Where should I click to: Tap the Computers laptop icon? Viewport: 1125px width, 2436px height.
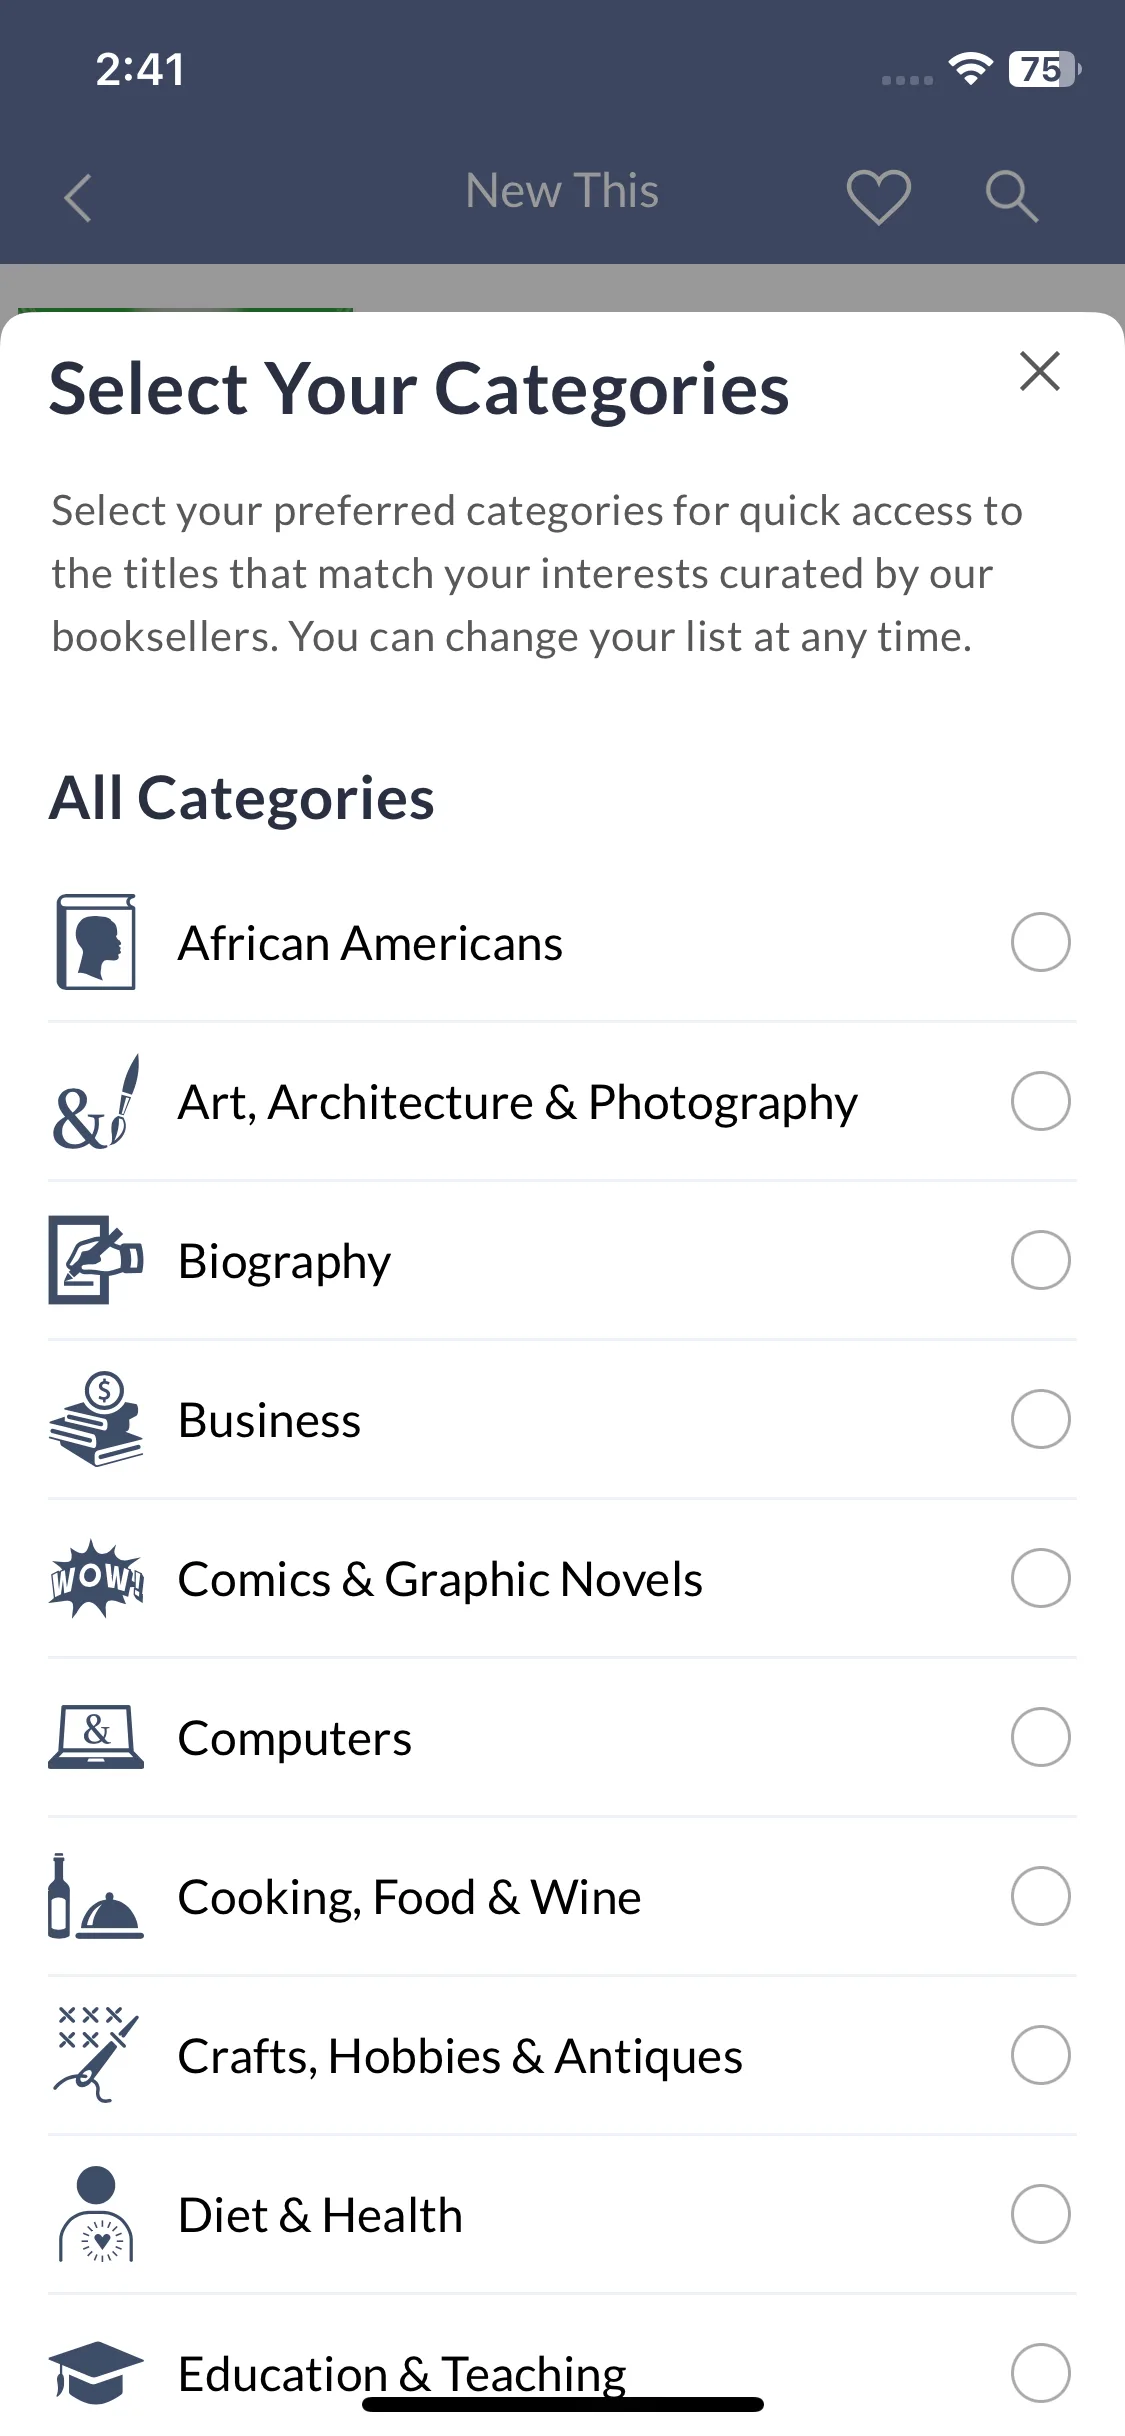pyautogui.click(x=96, y=1737)
